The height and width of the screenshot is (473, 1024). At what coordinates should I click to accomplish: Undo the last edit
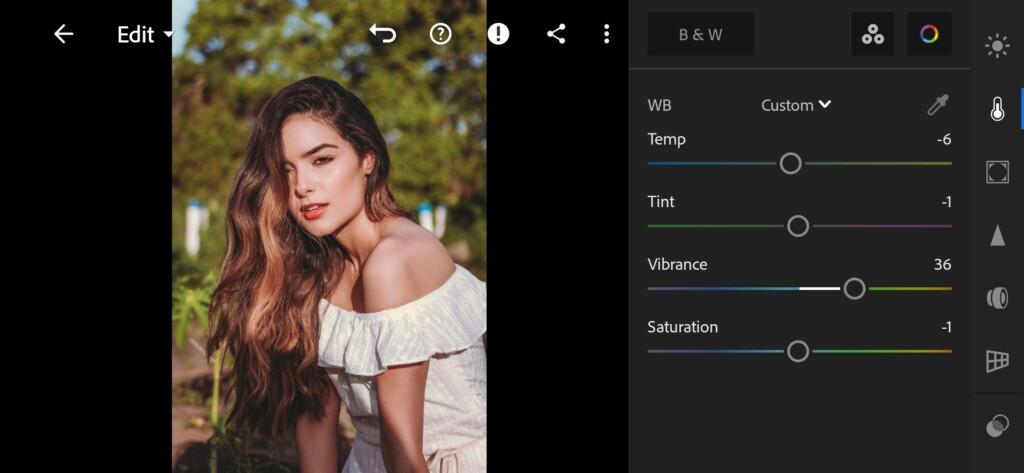(x=383, y=34)
